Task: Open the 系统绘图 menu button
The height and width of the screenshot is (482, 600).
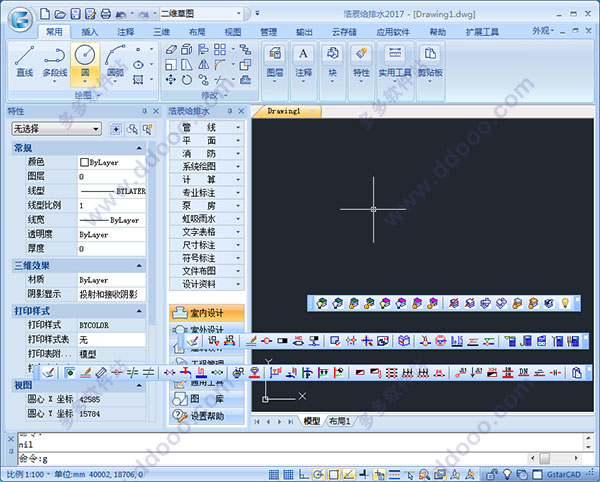Action: pyautogui.click(x=207, y=166)
